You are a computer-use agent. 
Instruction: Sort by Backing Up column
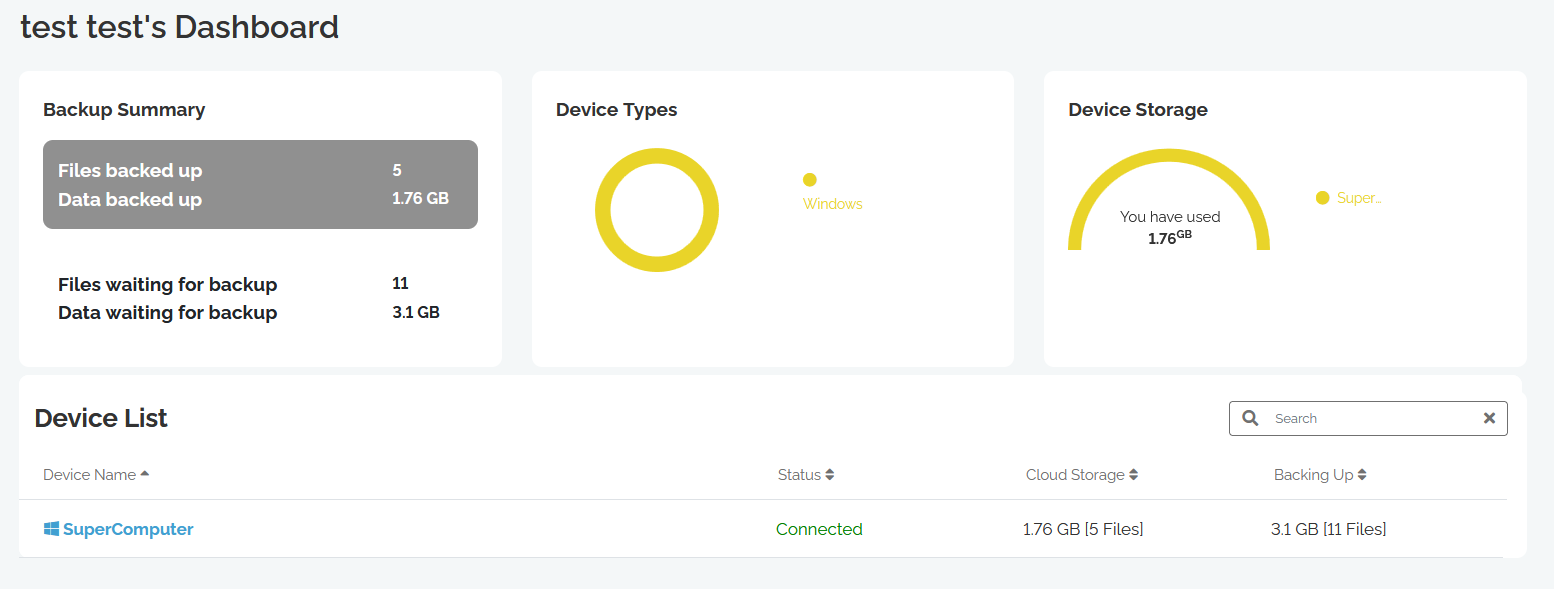(x=1320, y=475)
